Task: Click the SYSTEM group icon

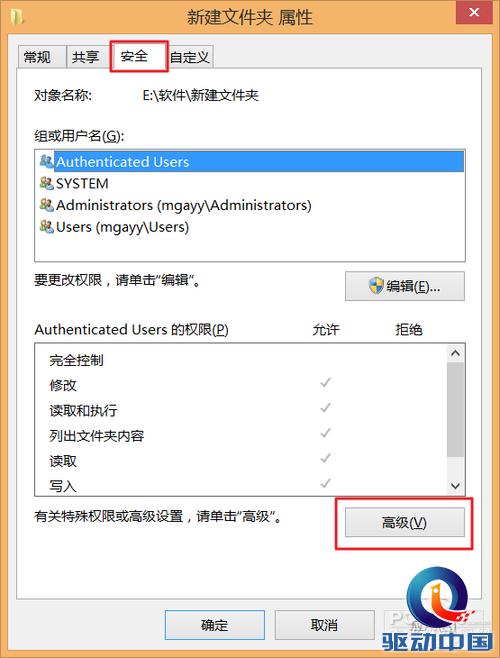Action: [x=46, y=183]
